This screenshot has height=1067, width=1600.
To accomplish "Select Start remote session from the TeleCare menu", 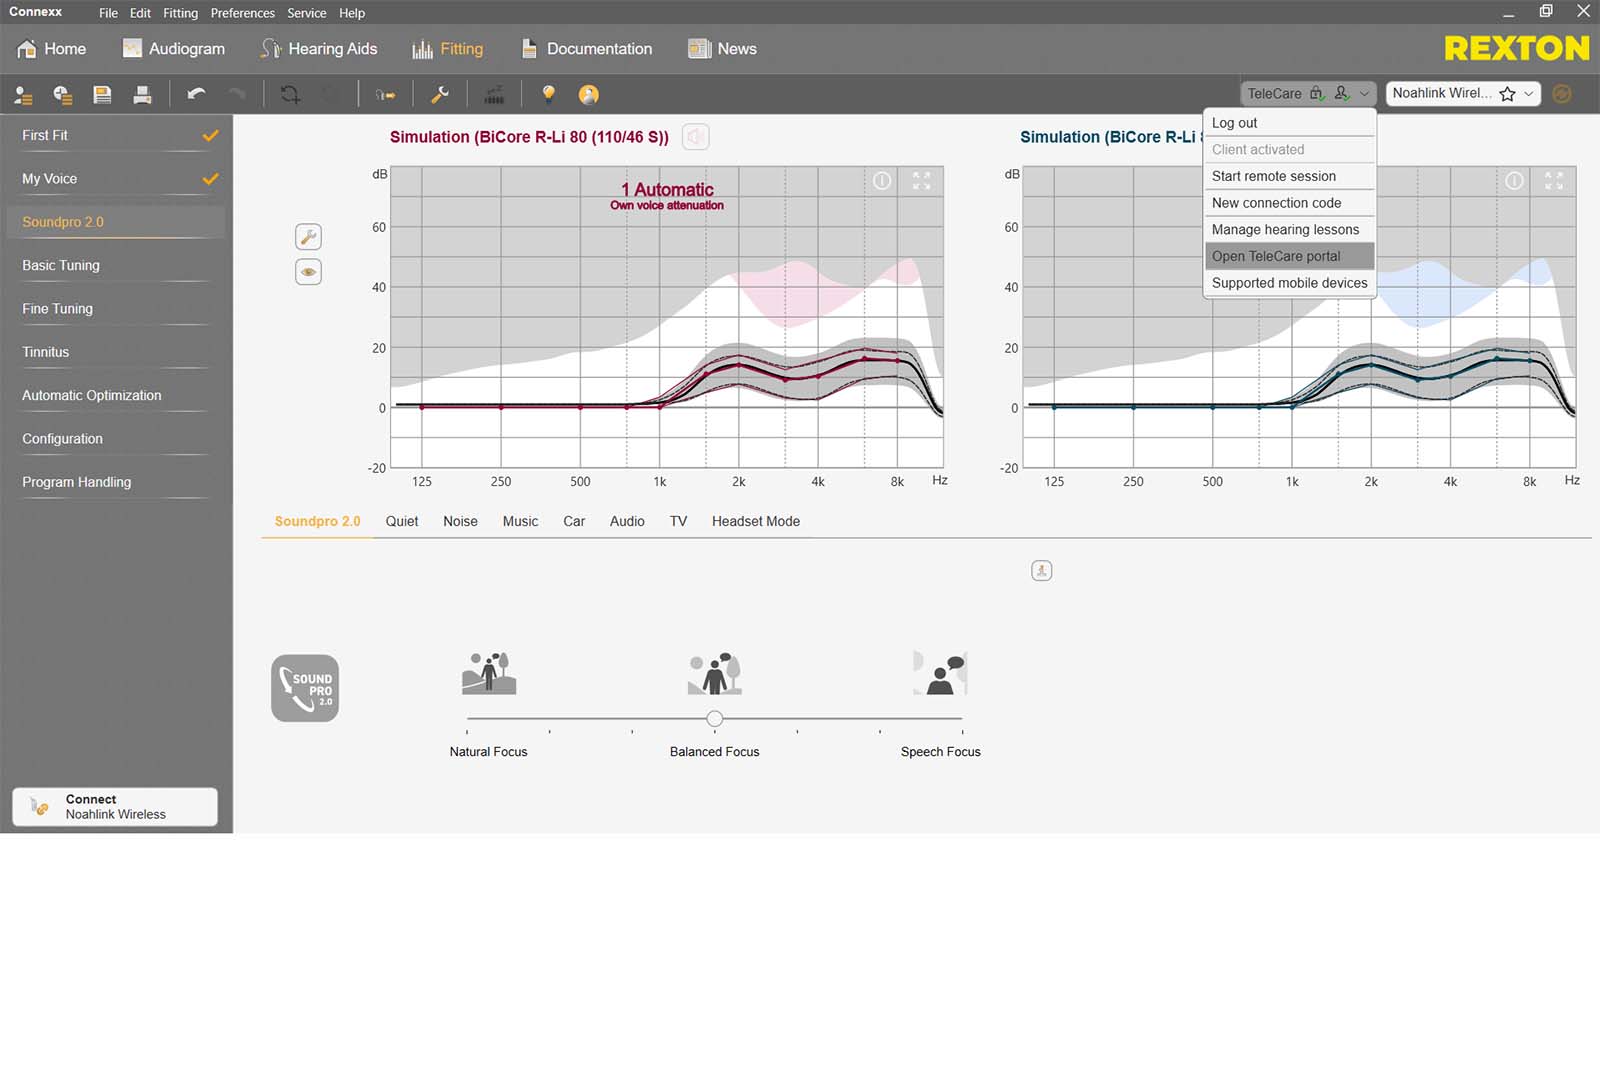I will pyautogui.click(x=1273, y=176).
